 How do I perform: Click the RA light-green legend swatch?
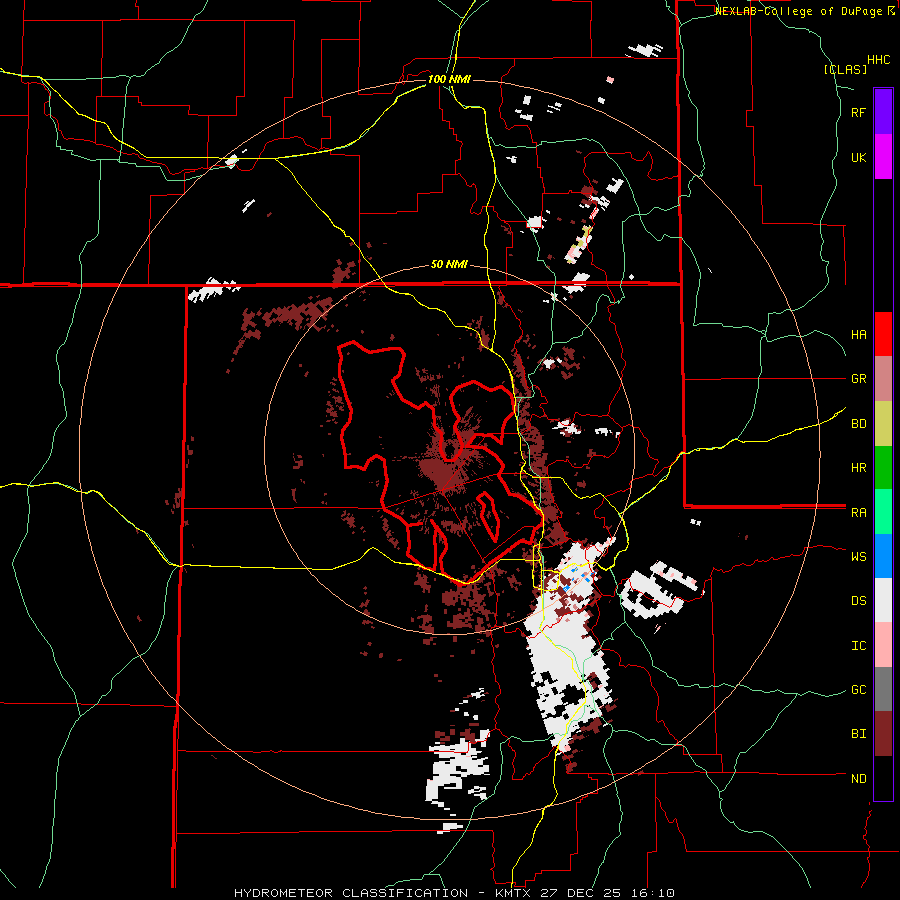883,512
